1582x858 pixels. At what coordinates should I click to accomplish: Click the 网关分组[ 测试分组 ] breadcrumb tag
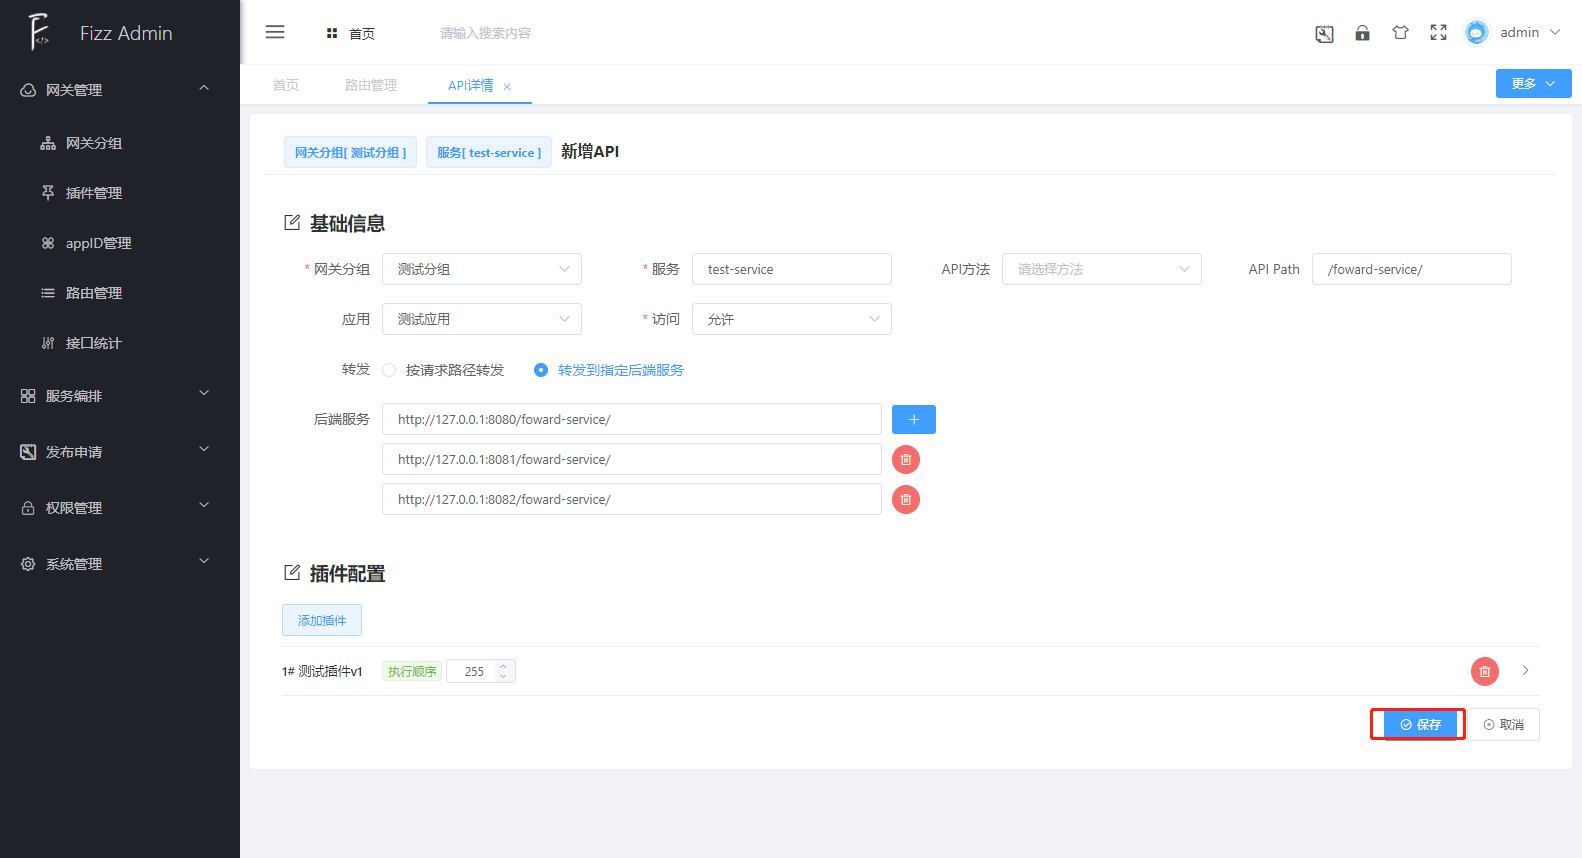tap(350, 152)
